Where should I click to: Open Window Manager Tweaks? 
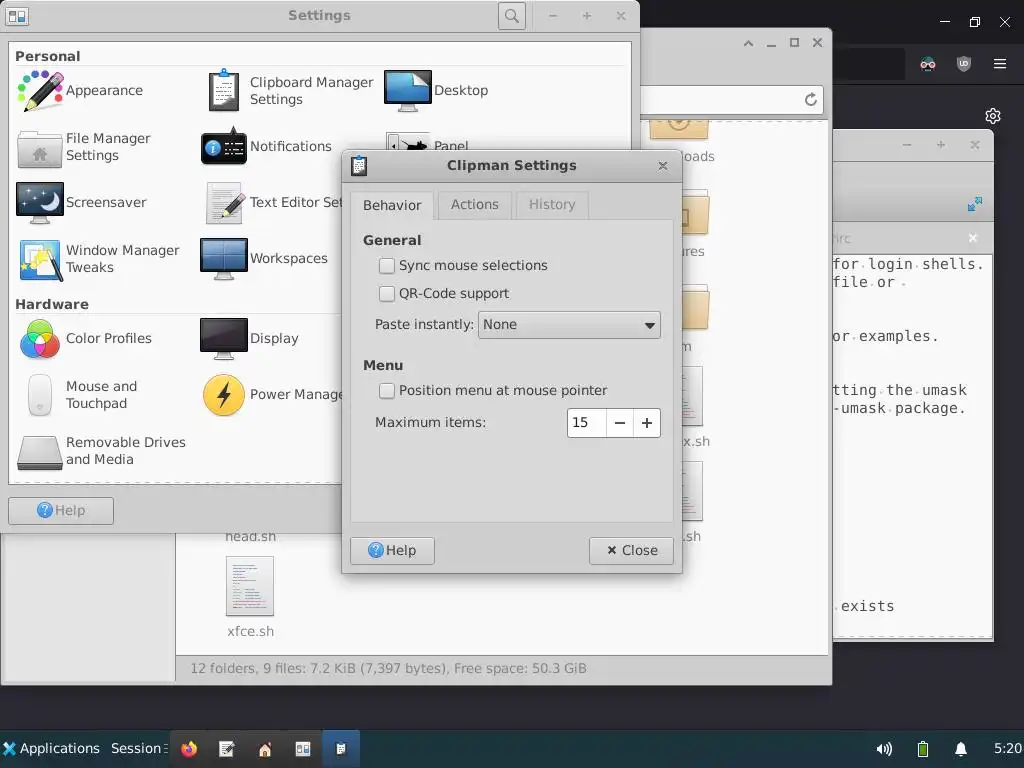[x=98, y=259]
